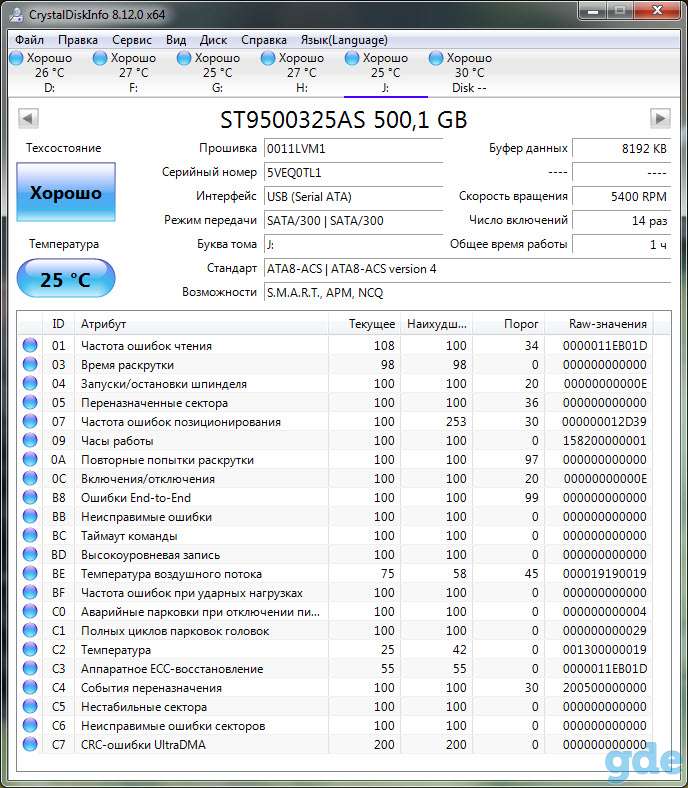Click the ID column header

pyautogui.click(x=58, y=324)
